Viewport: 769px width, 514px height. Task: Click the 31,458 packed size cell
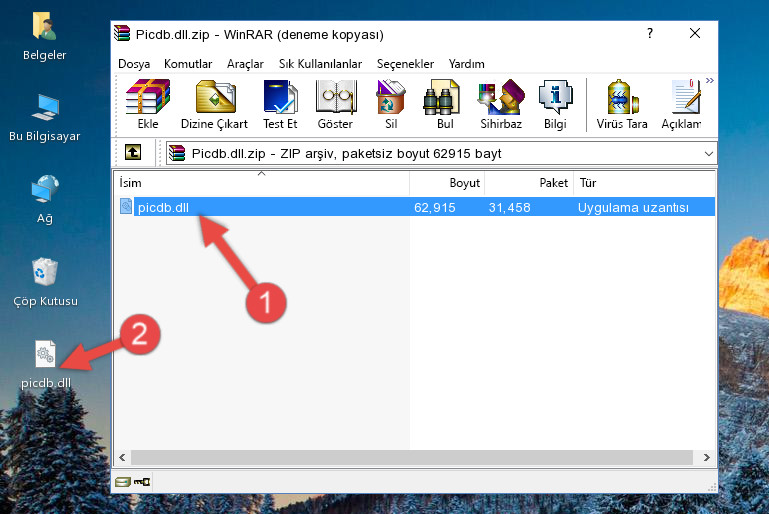pyautogui.click(x=510, y=207)
